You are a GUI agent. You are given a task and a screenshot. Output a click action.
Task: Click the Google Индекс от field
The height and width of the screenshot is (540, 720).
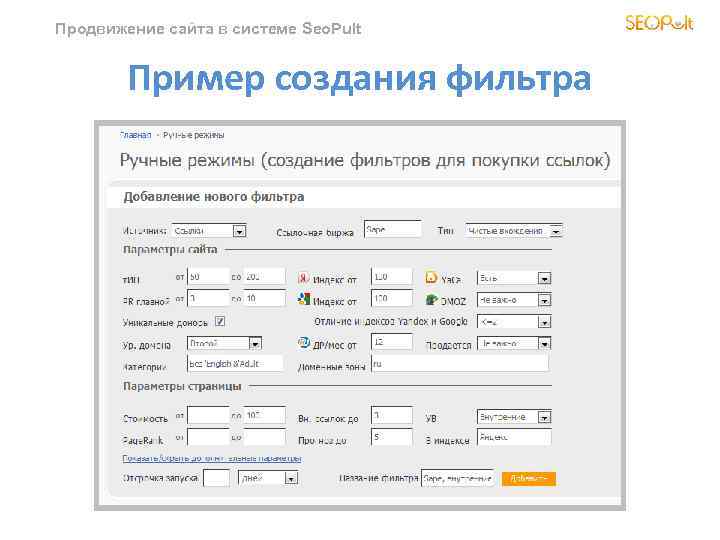click(392, 298)
